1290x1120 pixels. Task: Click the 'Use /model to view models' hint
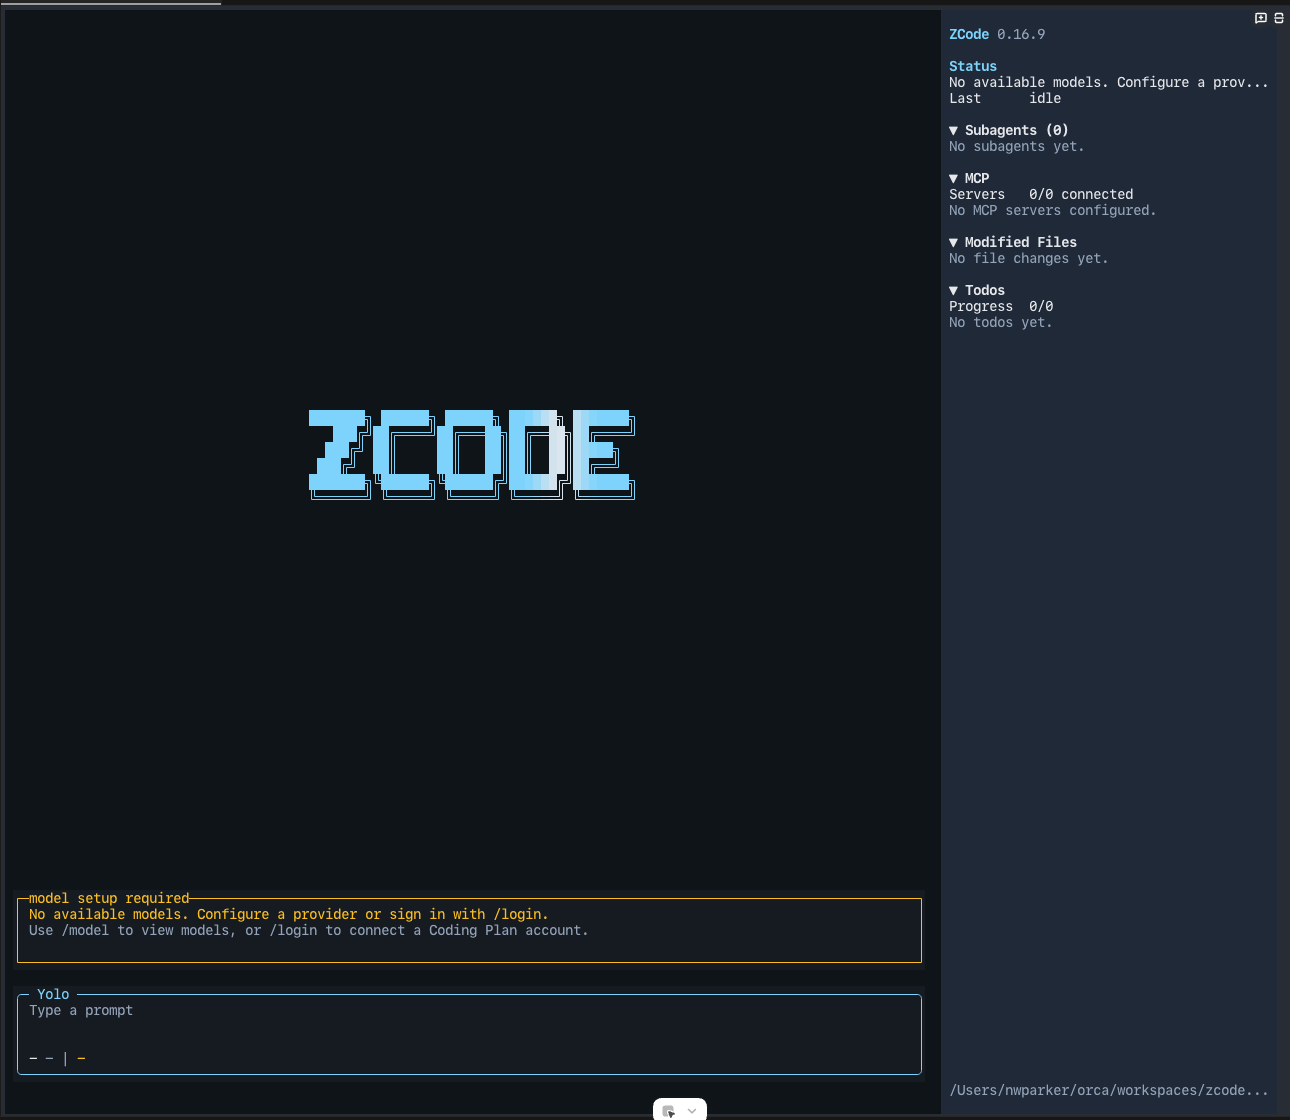pyautogui.click(x=309, y=930)
